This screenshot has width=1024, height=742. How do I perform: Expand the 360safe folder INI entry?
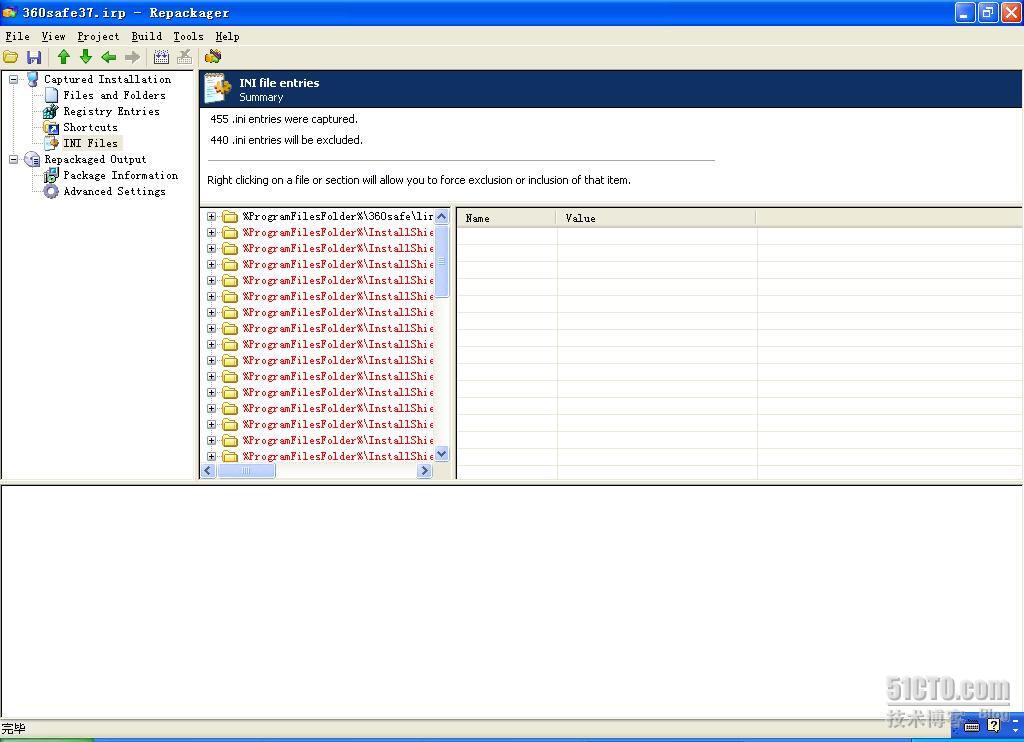211,217
